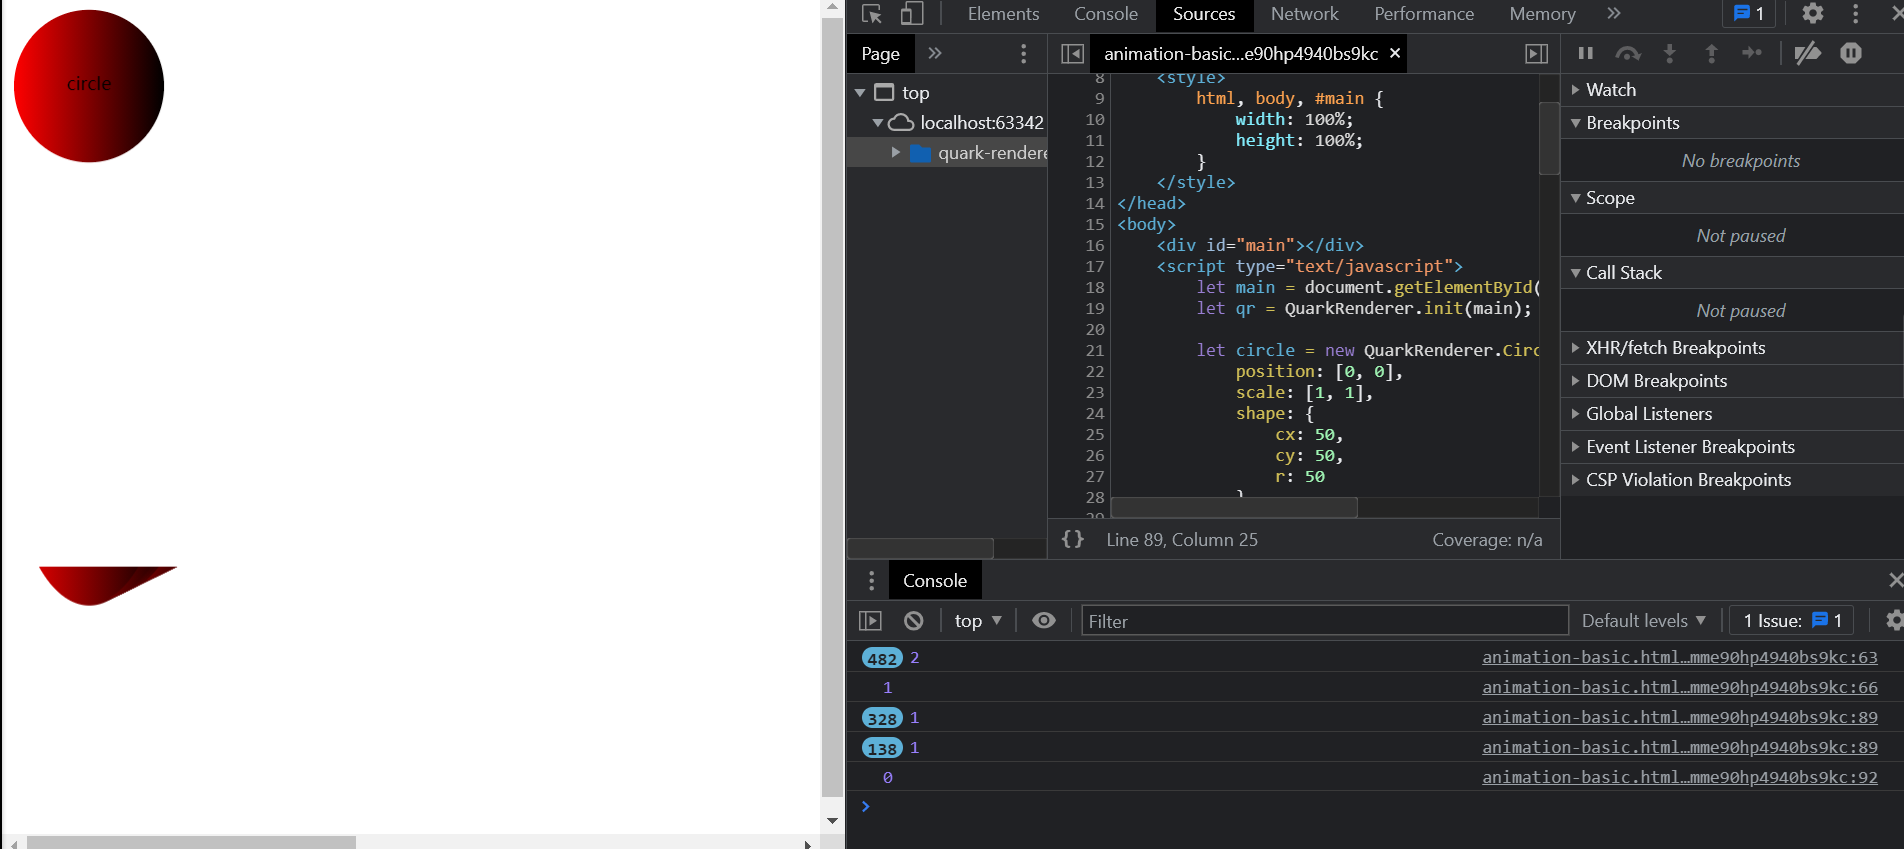Open console drawer three-dot menu
The image size is (1904, 849).
click(x=871, y=580)
